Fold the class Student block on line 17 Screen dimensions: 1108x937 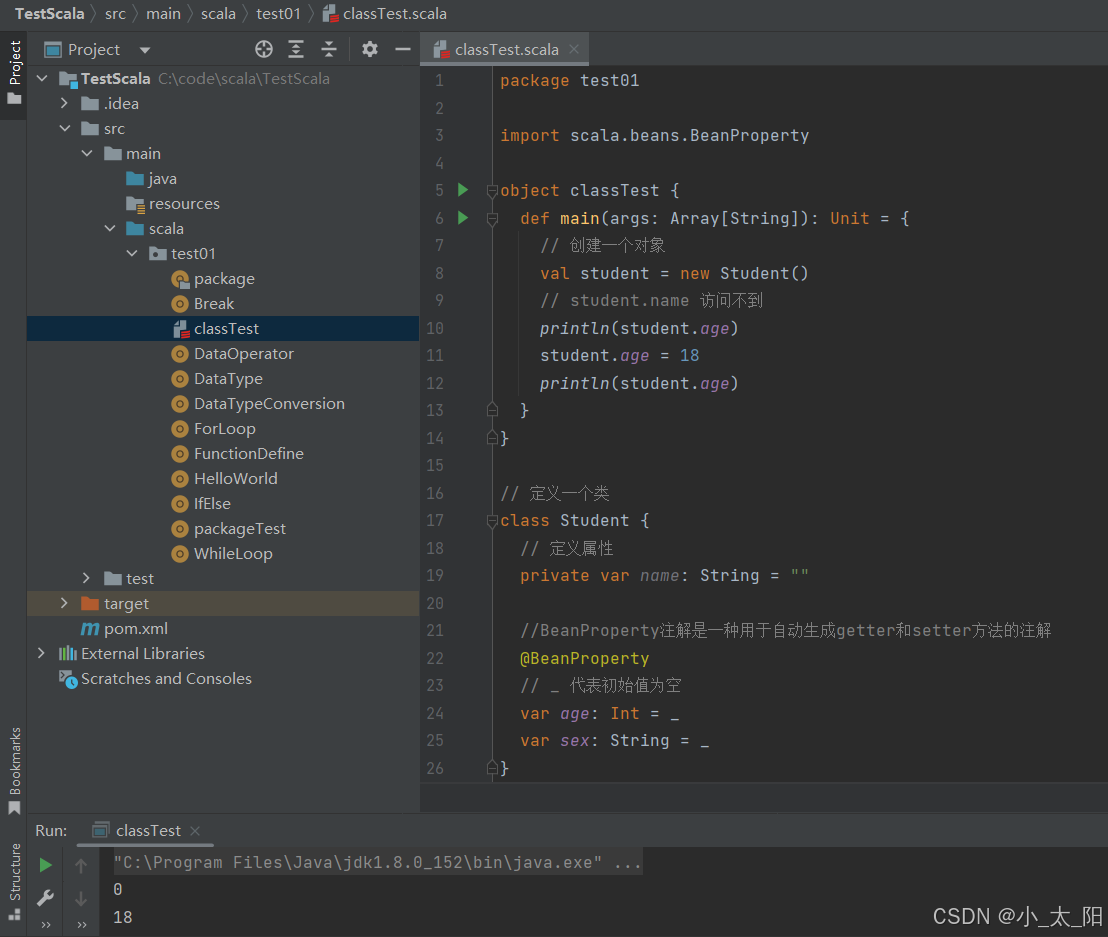[x=493, y=521]
